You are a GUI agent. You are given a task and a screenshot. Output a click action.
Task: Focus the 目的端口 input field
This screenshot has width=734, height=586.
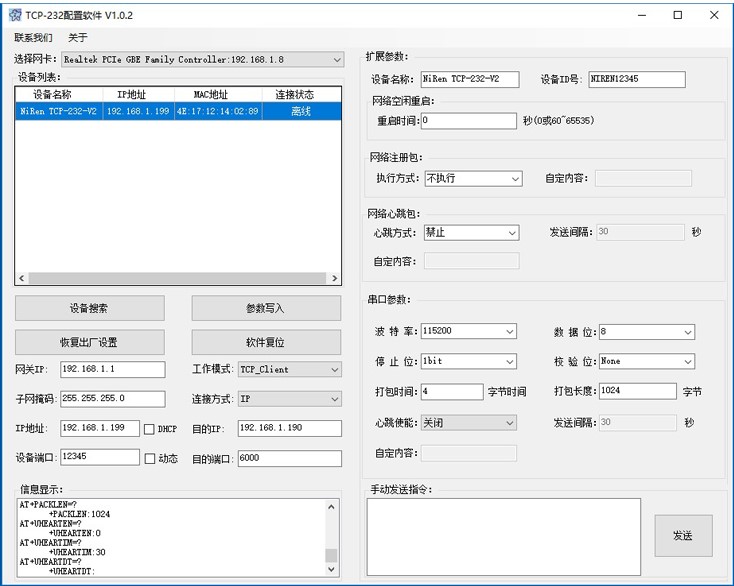[289, 458]
